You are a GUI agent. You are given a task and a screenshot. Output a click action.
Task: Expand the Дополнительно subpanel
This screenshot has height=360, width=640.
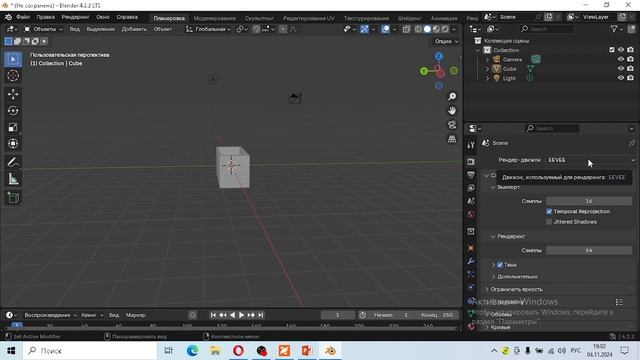(x=514, y=277)
